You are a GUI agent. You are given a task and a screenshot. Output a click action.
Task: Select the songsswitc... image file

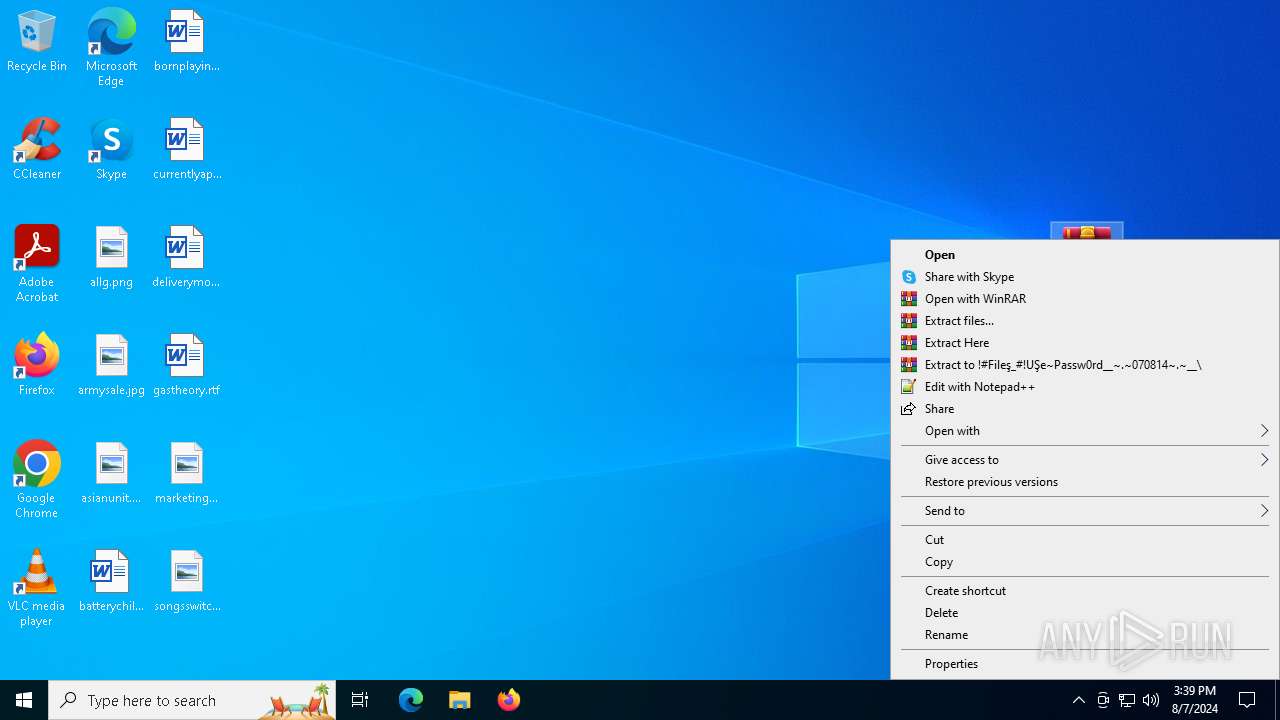(x=186, y=581)
